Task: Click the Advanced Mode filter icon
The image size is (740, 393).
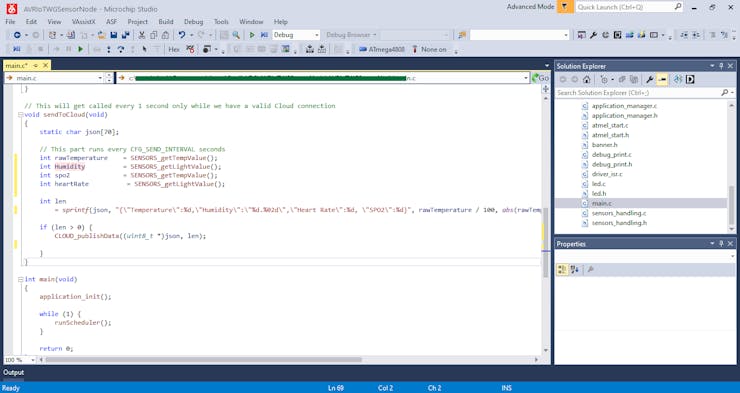Action: point(565,7)
